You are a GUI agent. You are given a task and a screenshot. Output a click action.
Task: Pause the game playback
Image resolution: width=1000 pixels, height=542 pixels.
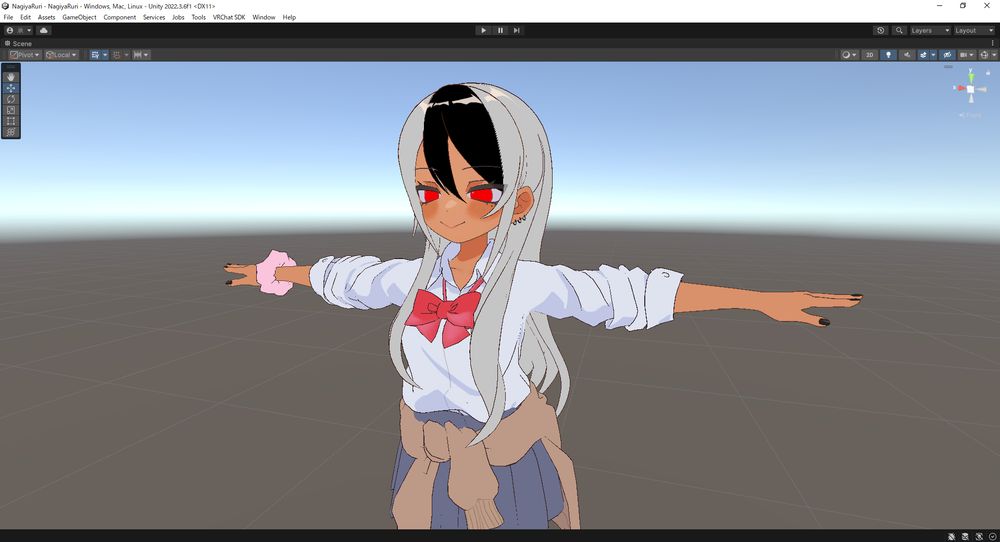(500, 30)
